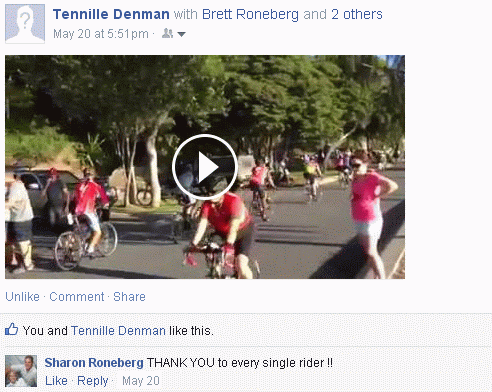Open Tennille Denman's profile from post header
Screen dimensions: 492x392
coord(111,14)
